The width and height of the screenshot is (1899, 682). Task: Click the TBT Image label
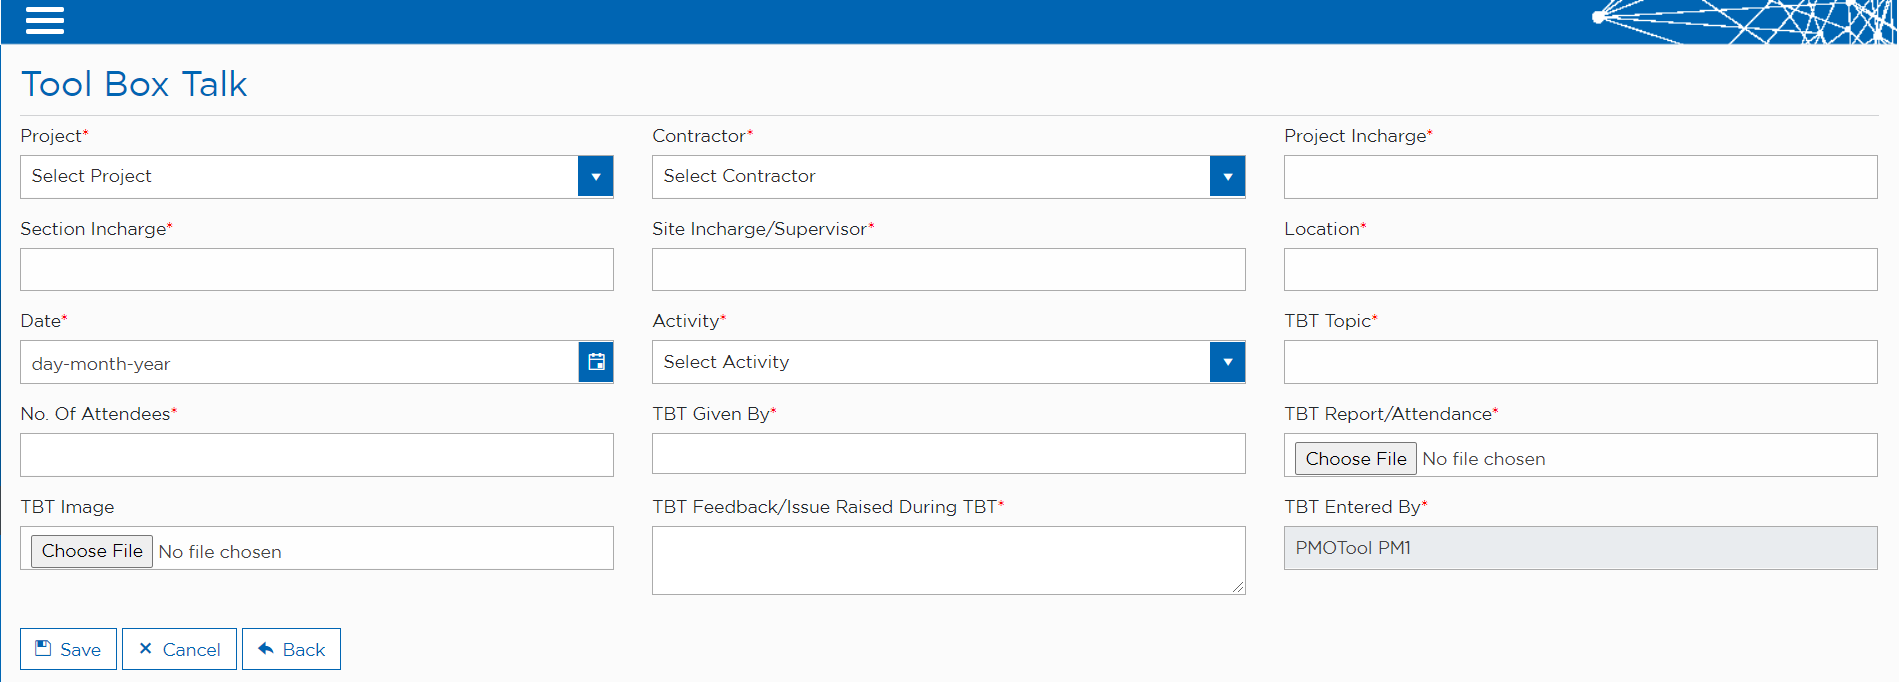[x=67, y=507]
